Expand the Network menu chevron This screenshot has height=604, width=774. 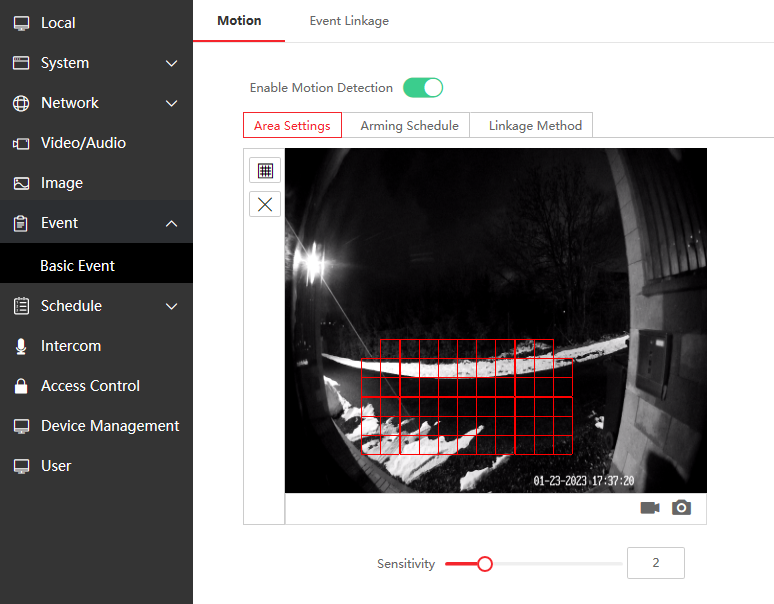(x=171, y=103)
